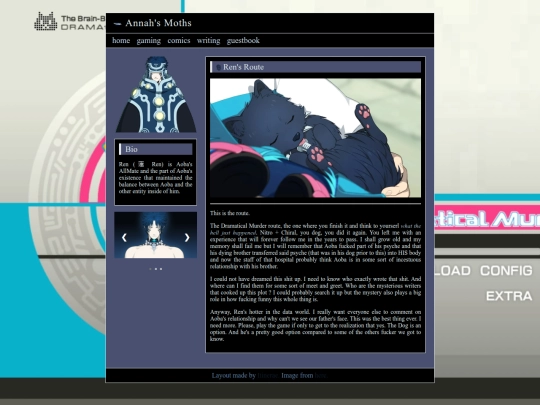
Task: Select the first slider pagination dot
Action: [x=150, y=269]
